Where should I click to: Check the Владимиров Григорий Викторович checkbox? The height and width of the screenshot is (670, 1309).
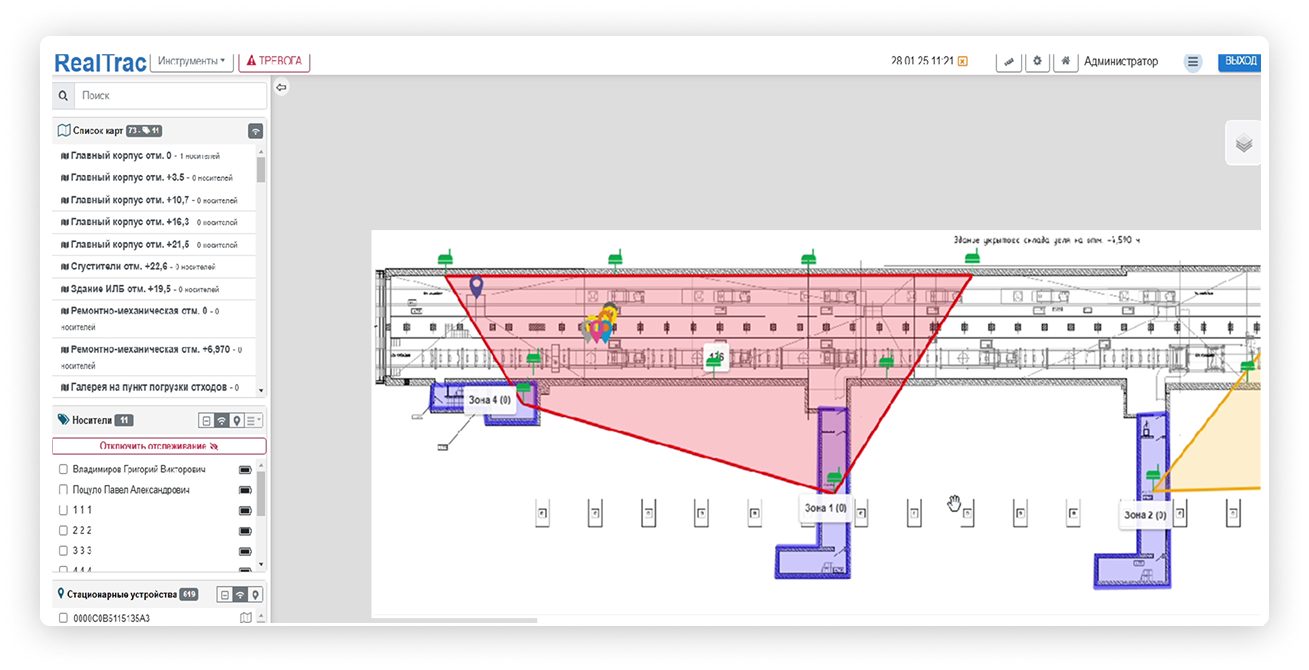[x=63, y=470]
